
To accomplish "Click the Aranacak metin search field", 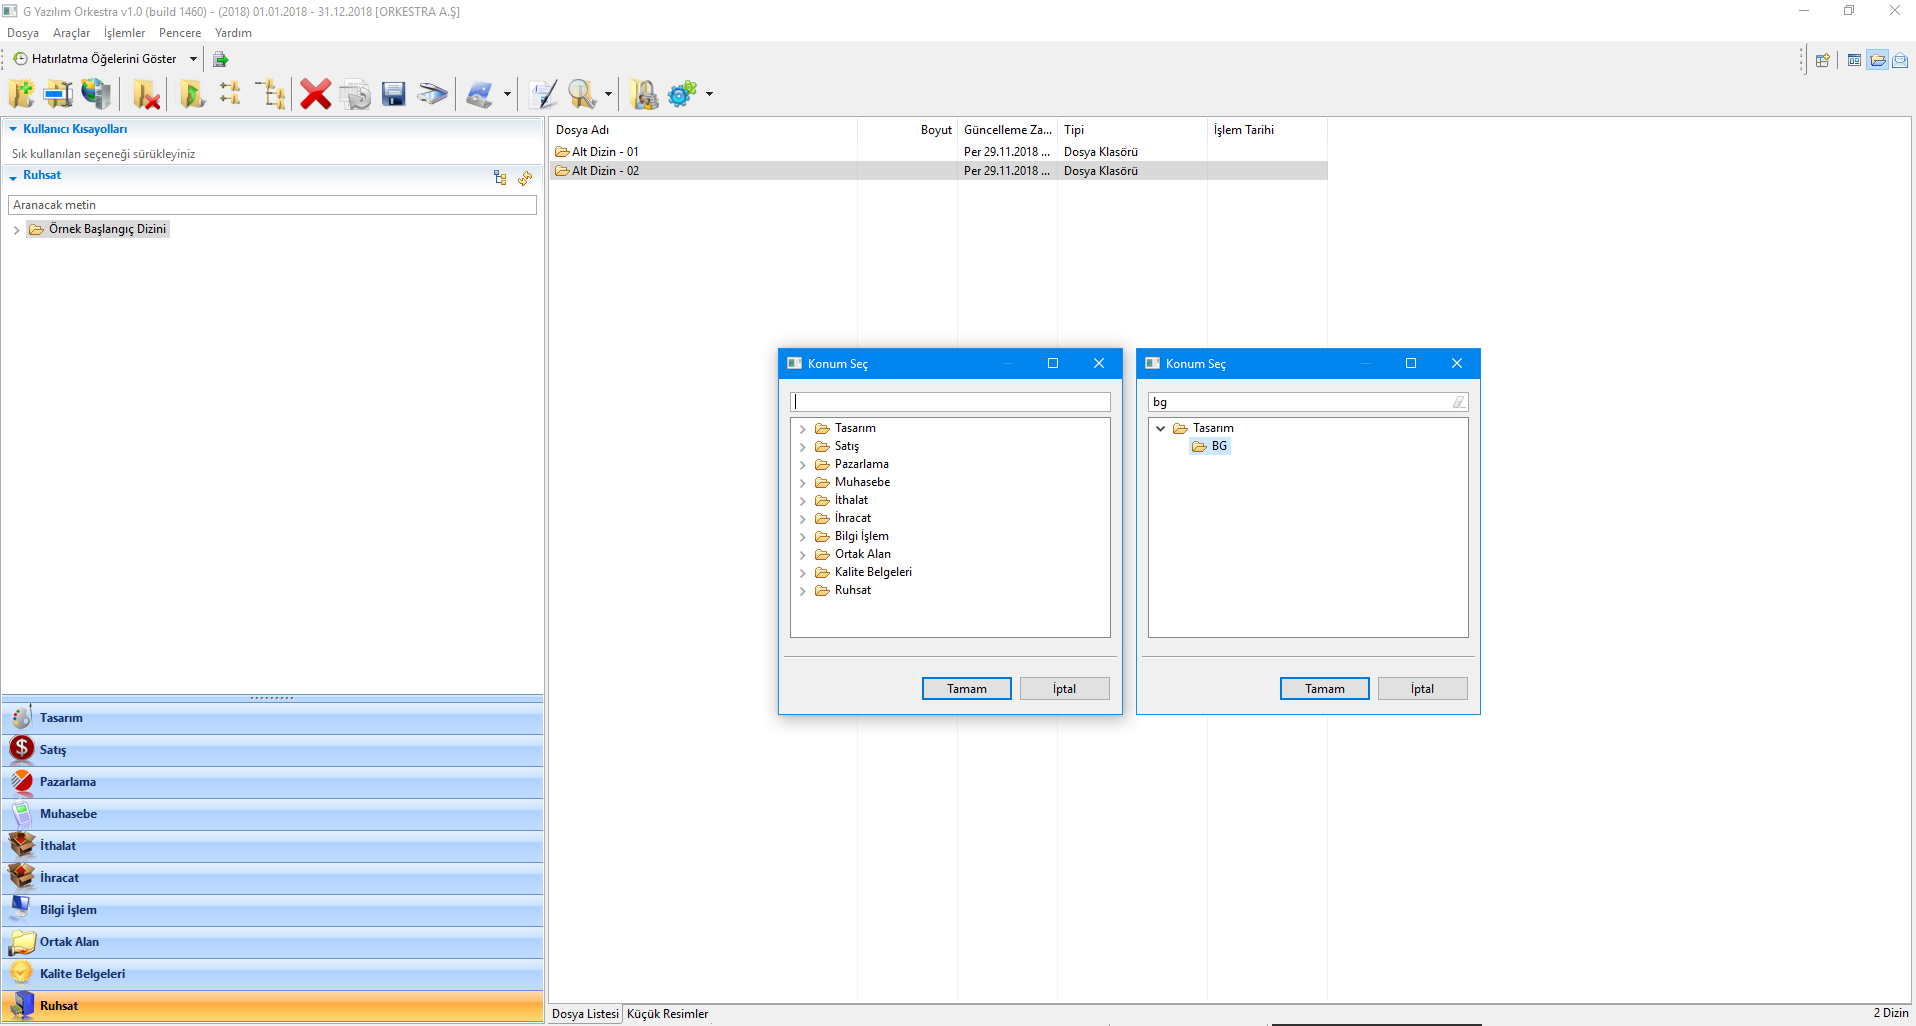I will tap(272, 205).
